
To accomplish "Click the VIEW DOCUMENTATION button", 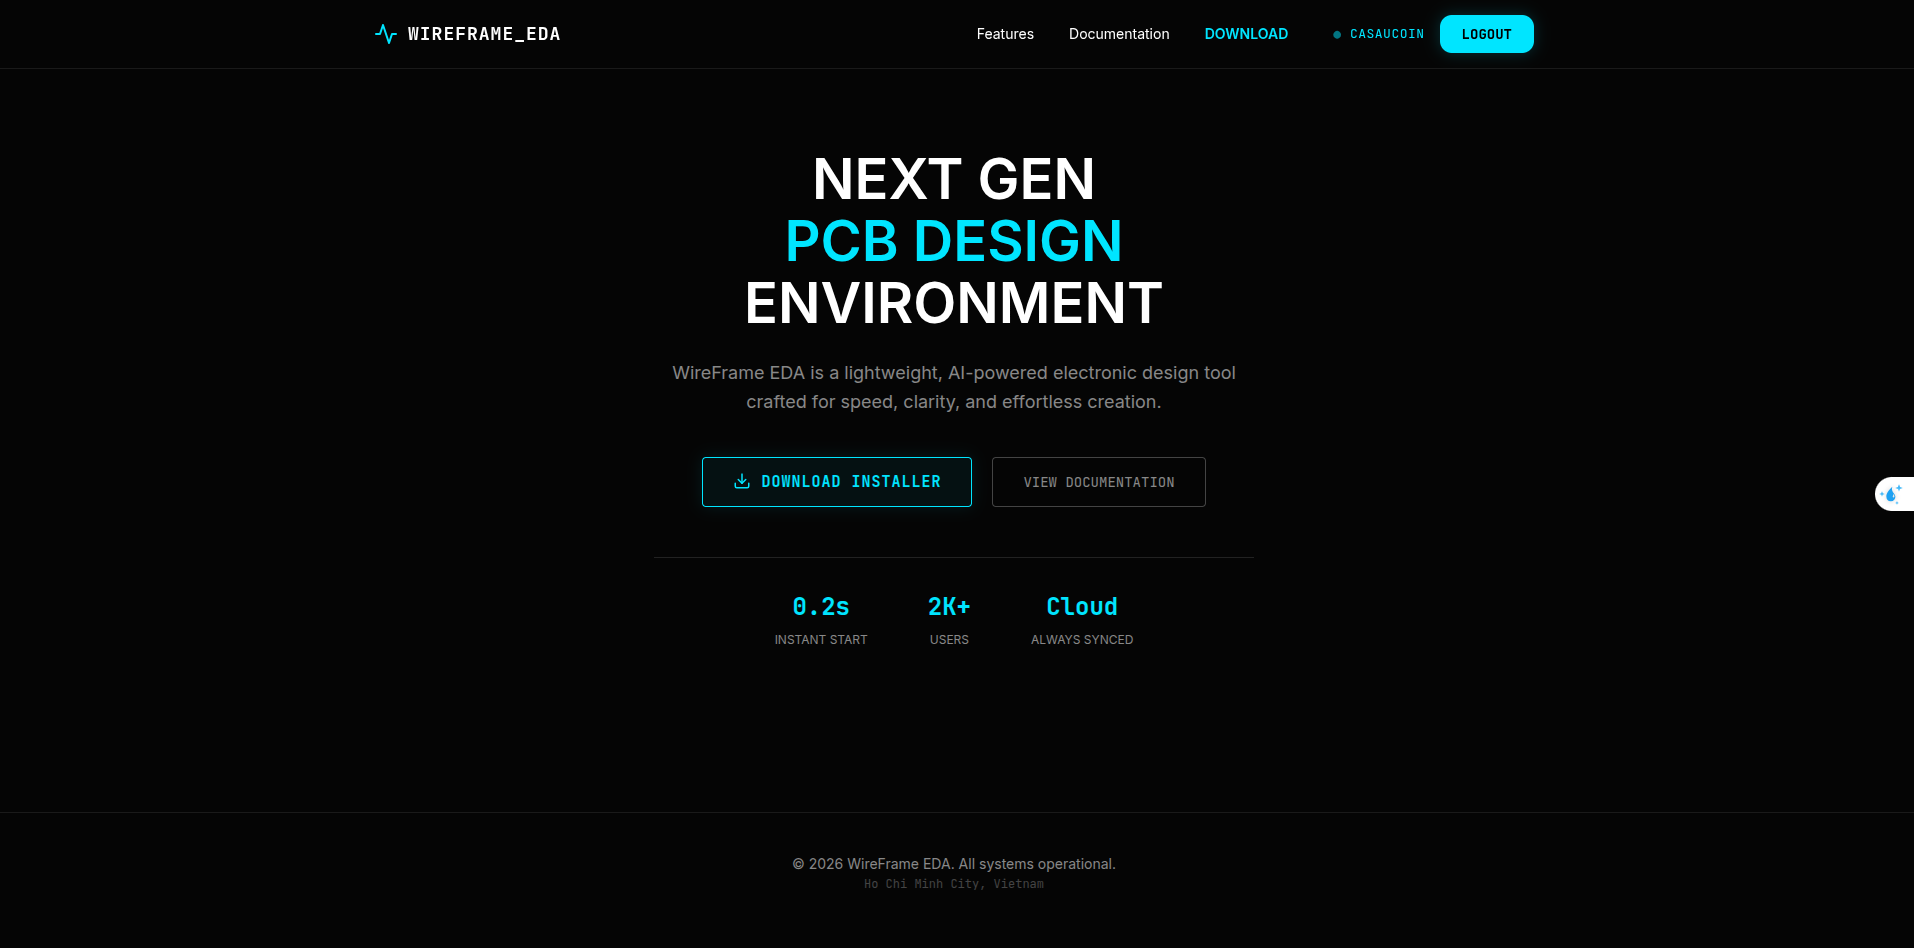I will (1099, 482).
